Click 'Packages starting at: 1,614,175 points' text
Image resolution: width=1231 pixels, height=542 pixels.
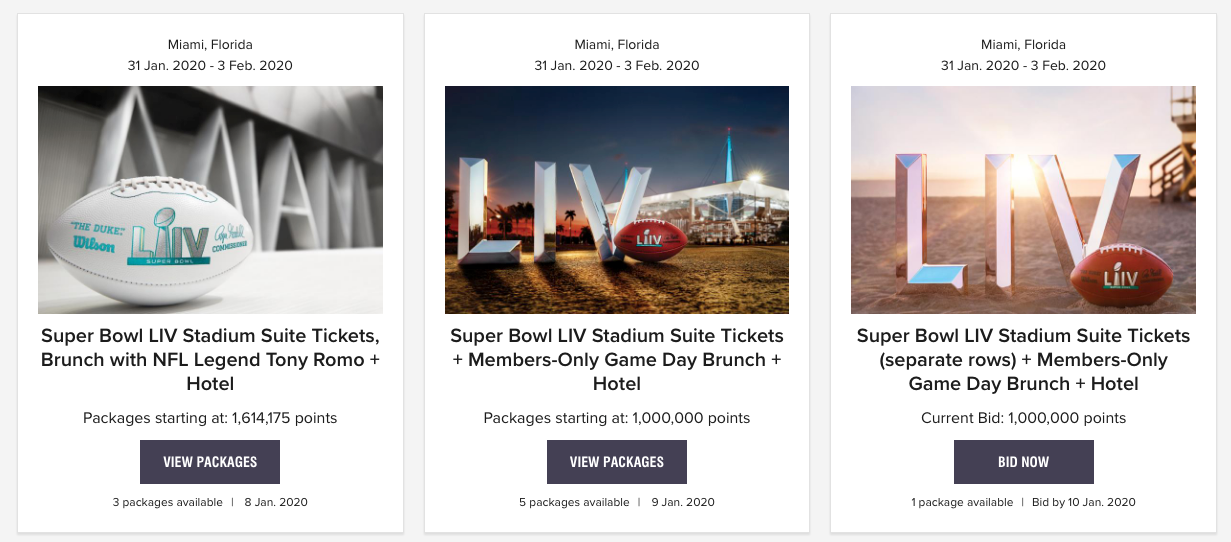[x=210, y=418]
